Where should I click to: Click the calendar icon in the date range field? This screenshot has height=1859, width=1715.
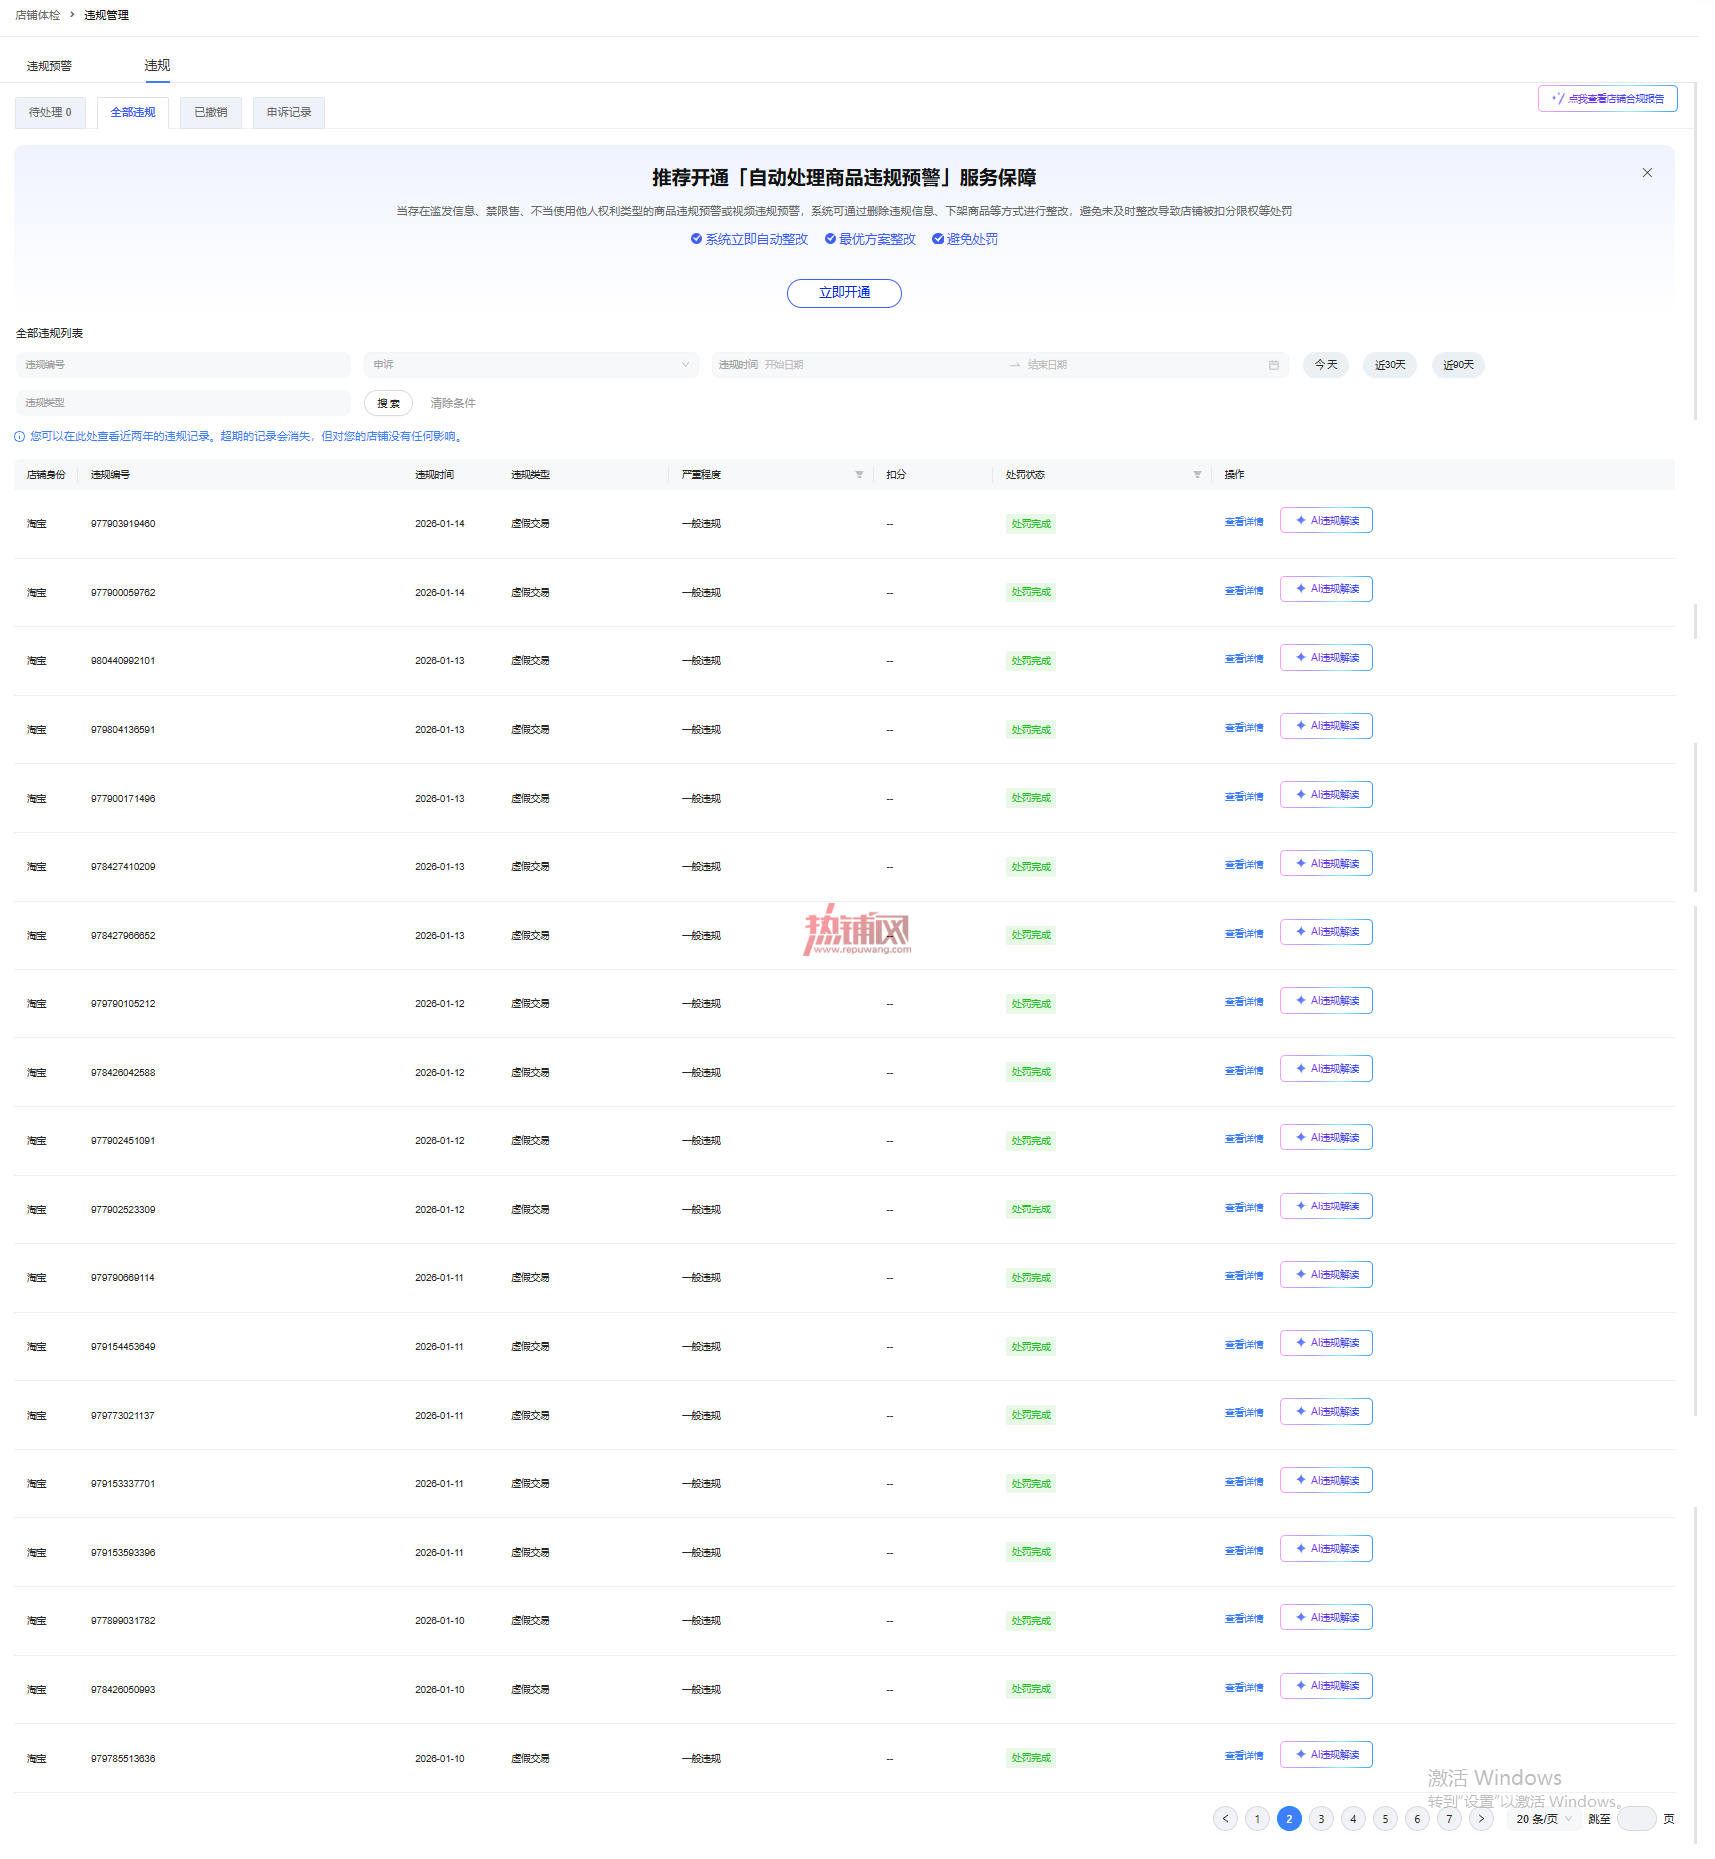[1273, 365]
